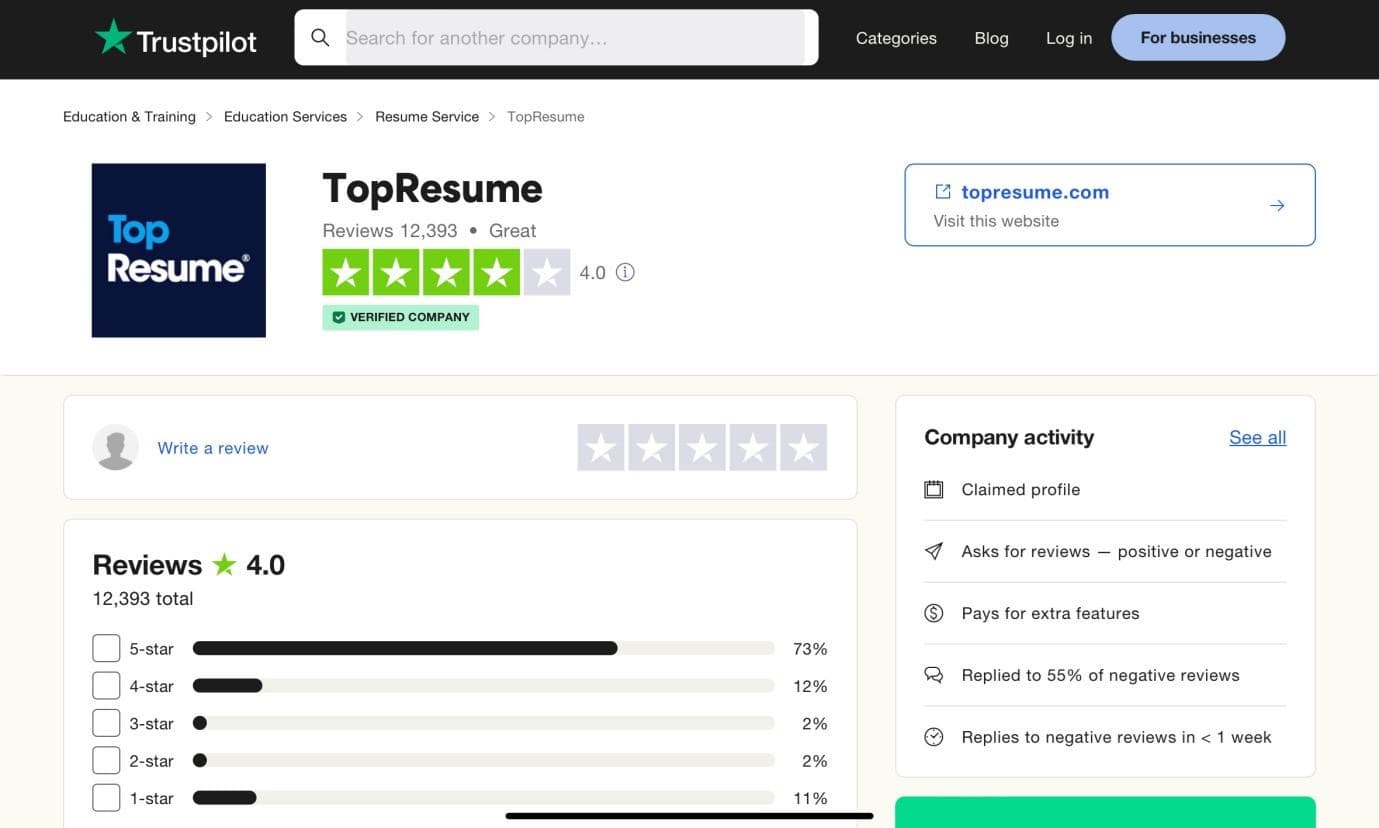Check the 3-star filter checkbox
The image size is (1379, 828).
(x=106, y=723)
